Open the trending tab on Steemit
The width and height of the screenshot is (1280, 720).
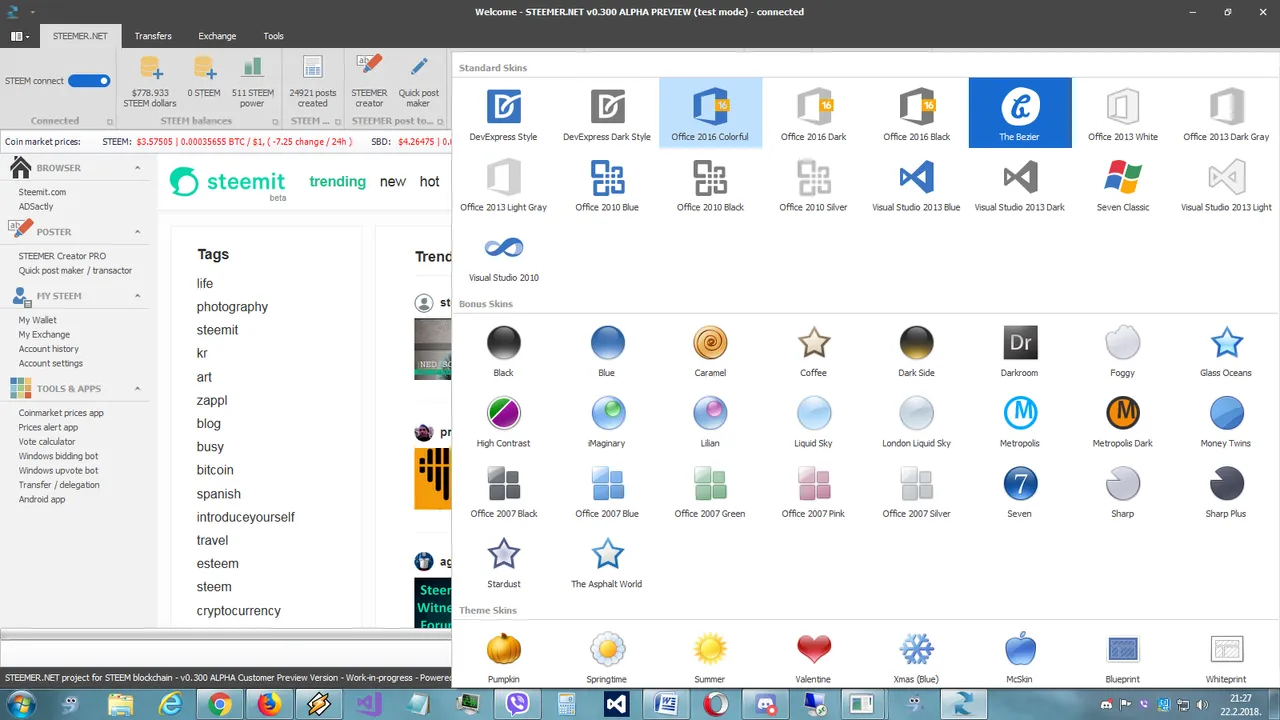coord(337,181)
